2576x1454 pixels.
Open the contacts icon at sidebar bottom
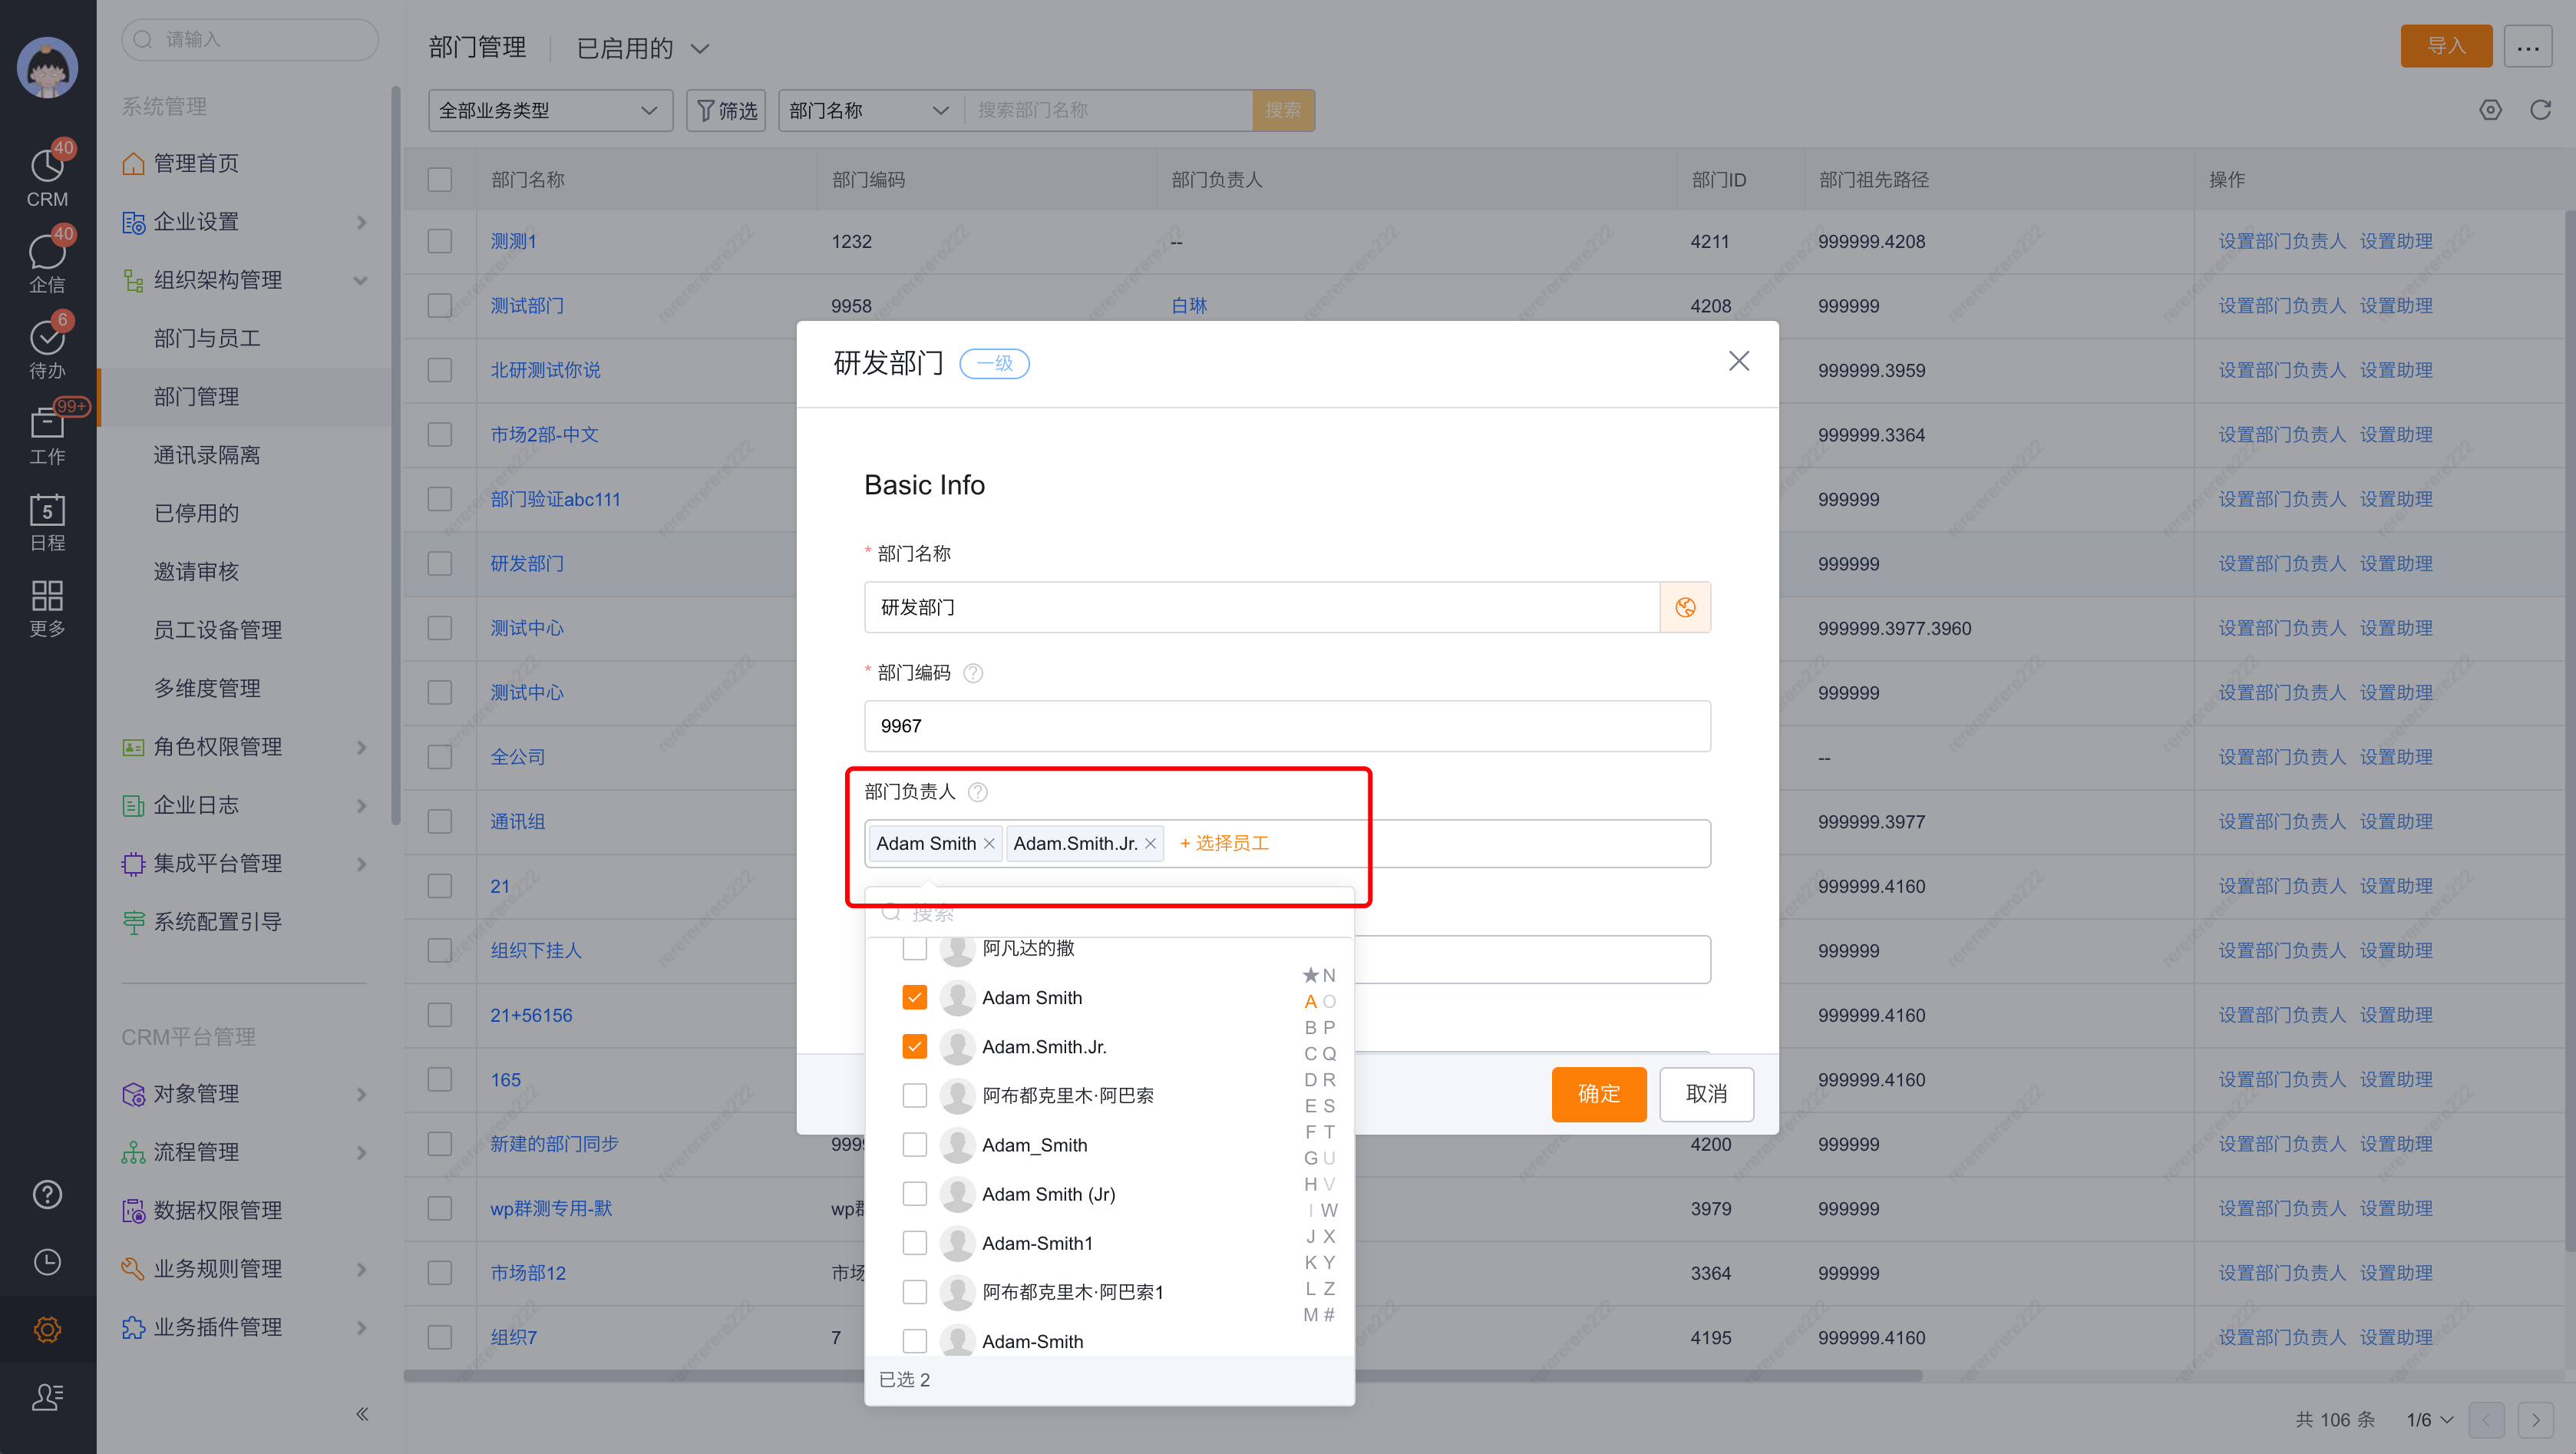pos(47,1396)
